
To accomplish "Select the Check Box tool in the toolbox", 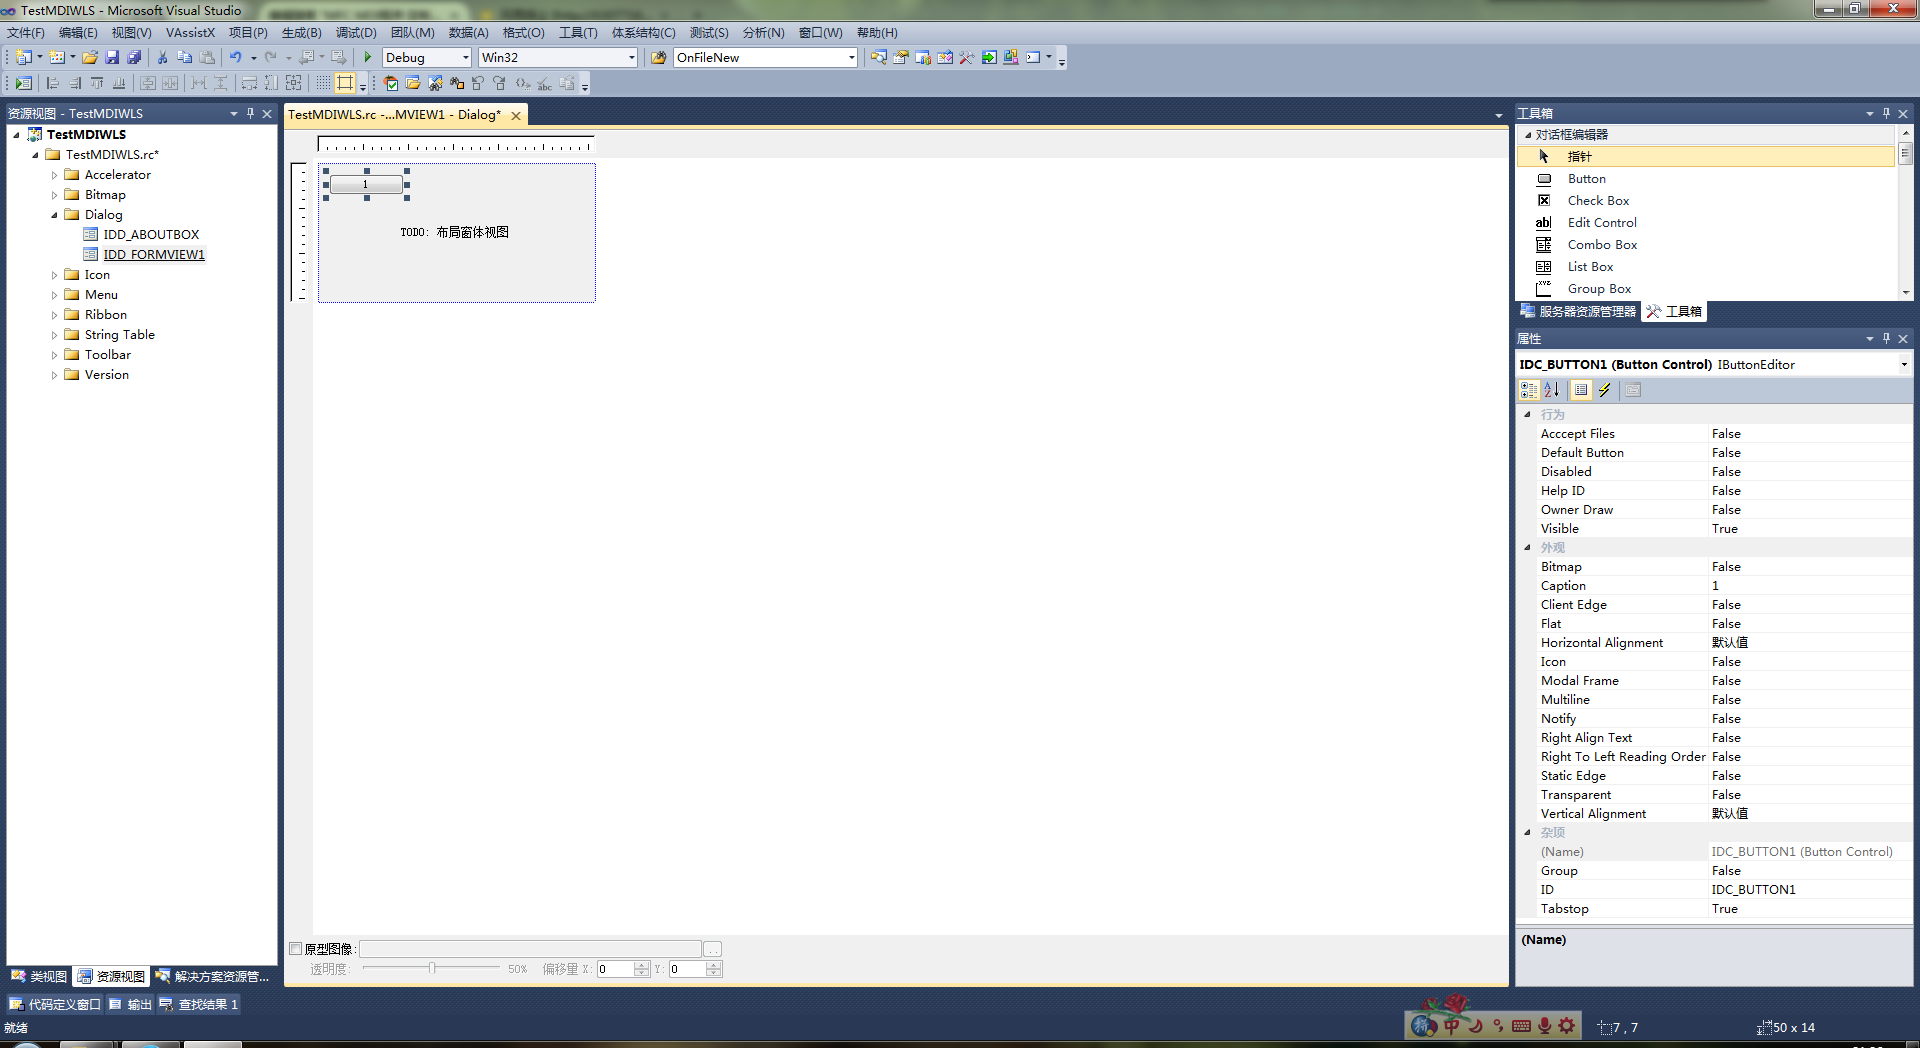I will click(1706, 201).
